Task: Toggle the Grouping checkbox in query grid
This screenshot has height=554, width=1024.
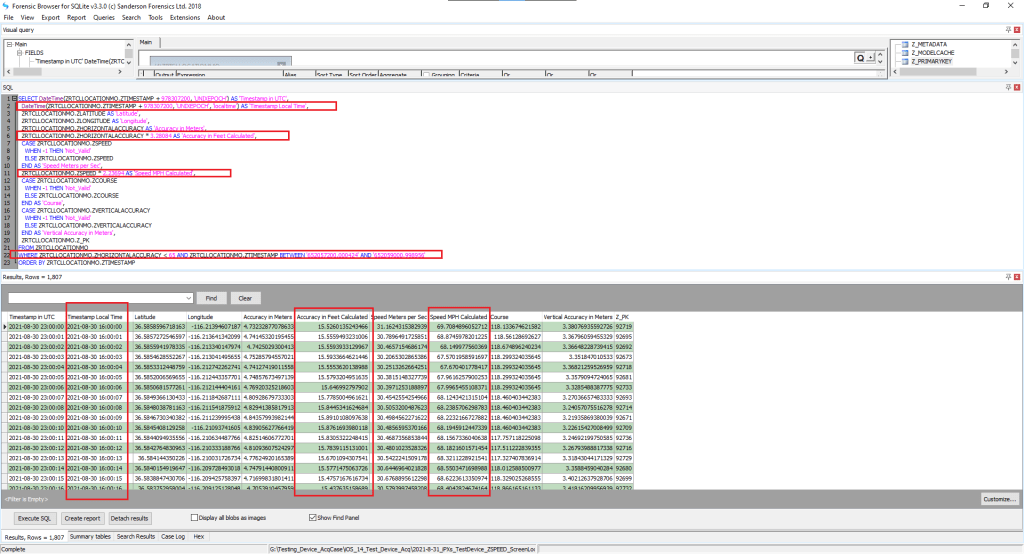Action: tap(427, 74)
